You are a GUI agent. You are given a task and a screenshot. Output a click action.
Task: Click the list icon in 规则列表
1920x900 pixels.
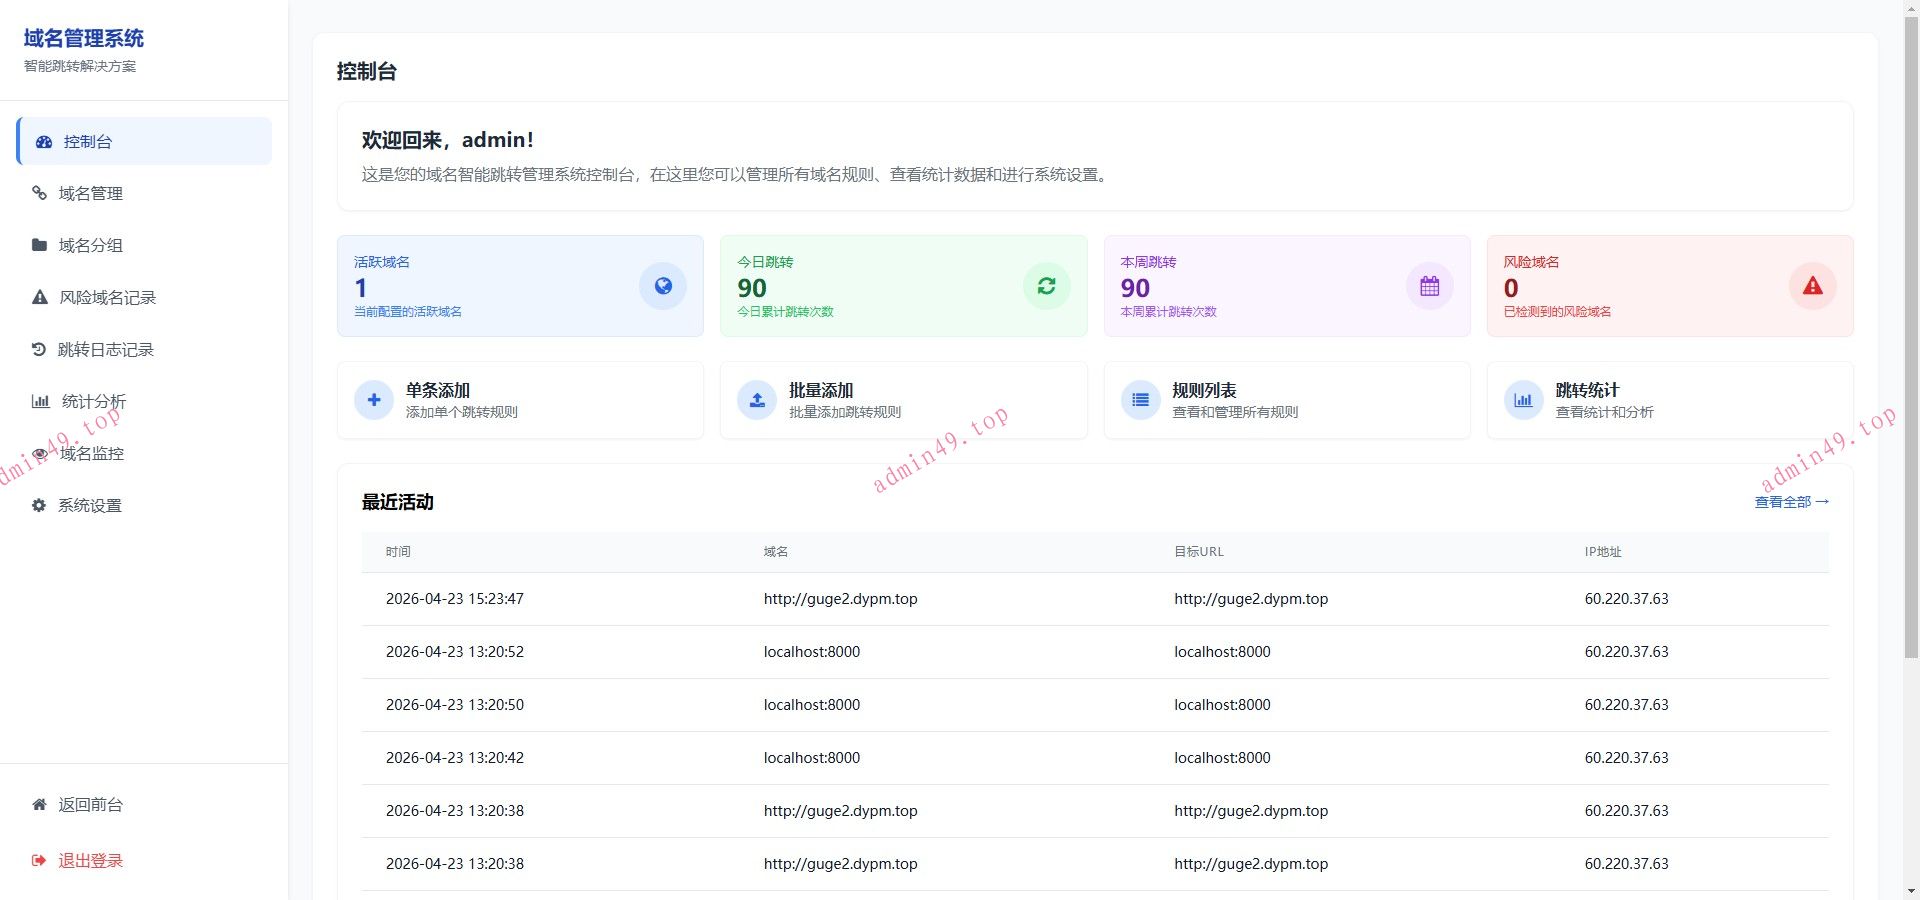click(1140, 400)
